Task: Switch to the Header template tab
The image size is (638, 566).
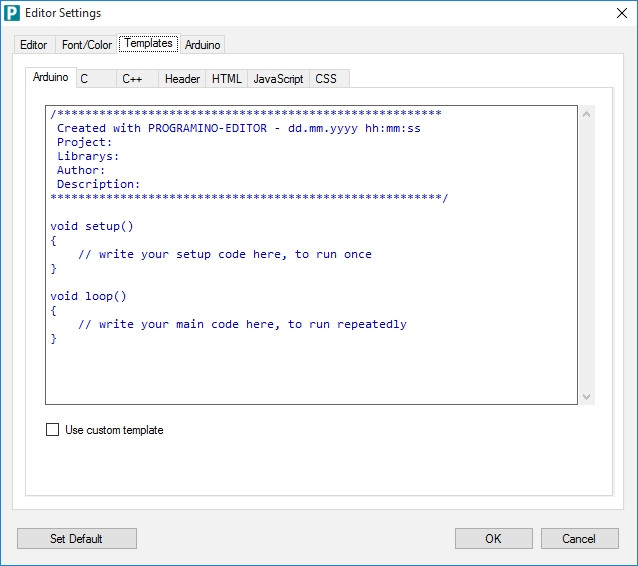Action: click(182, 79)
